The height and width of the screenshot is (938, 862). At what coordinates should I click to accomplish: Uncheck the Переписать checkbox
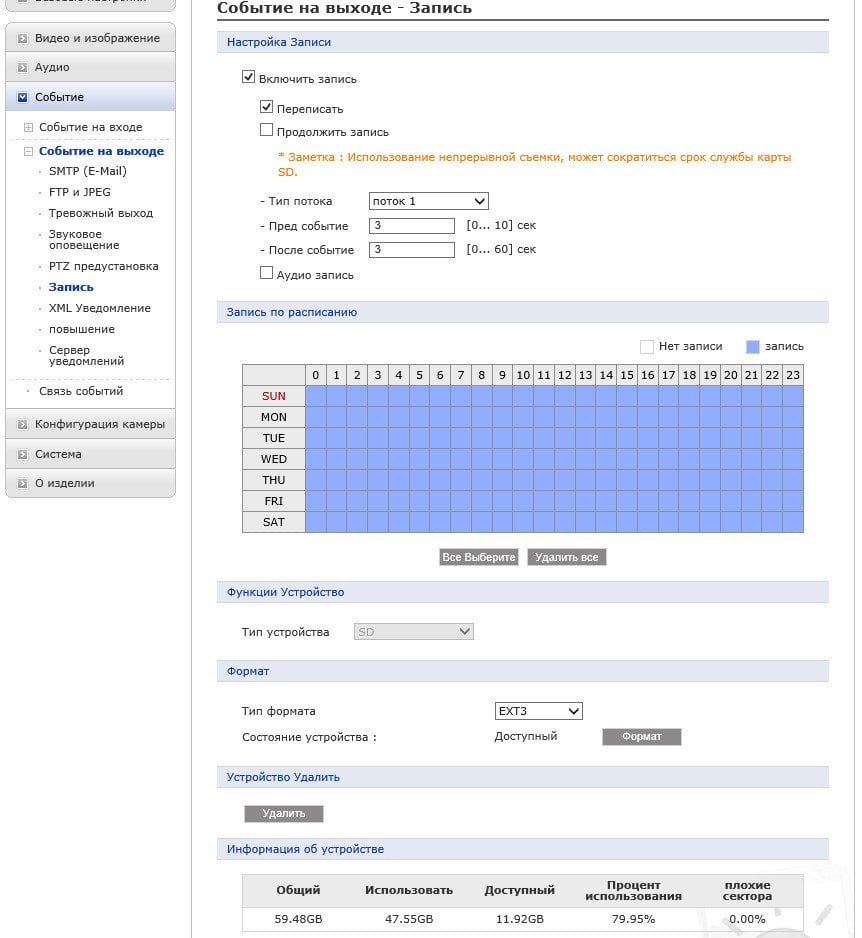point(266,107)
